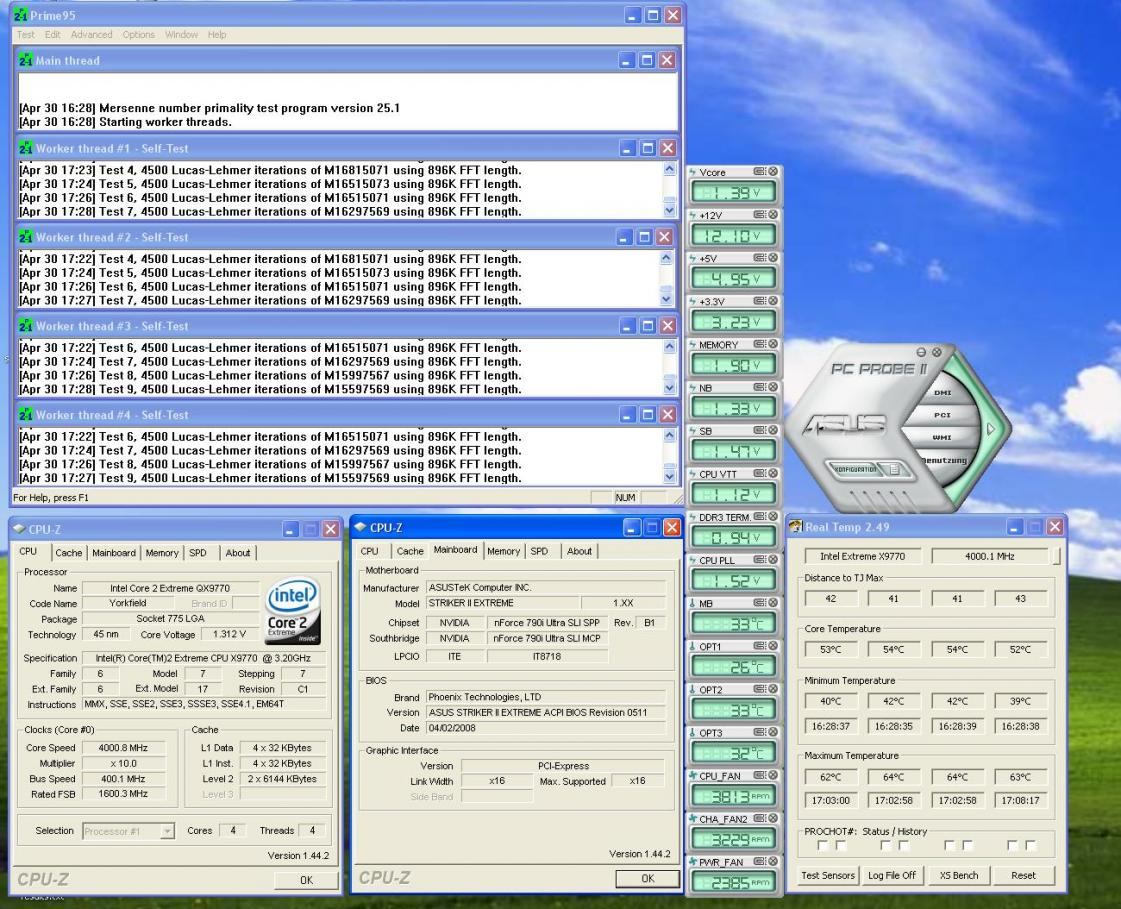Click Reset in Real Temp
The width and height of the screenshot is (1121, 909).
1023,875
